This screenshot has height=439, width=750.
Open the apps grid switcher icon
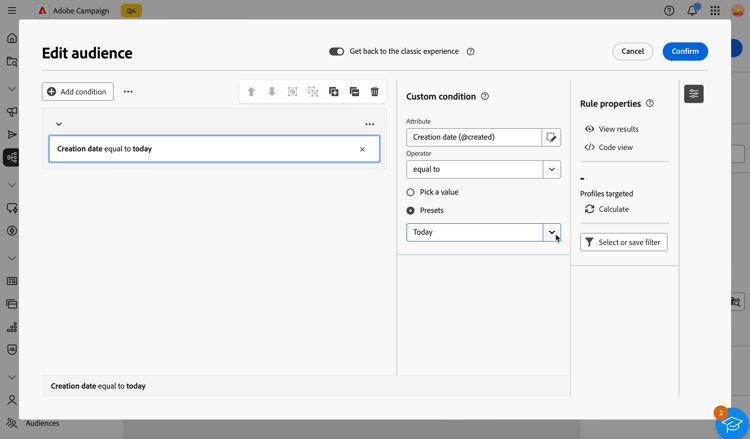pyautogui.click(x=715, y=11)
